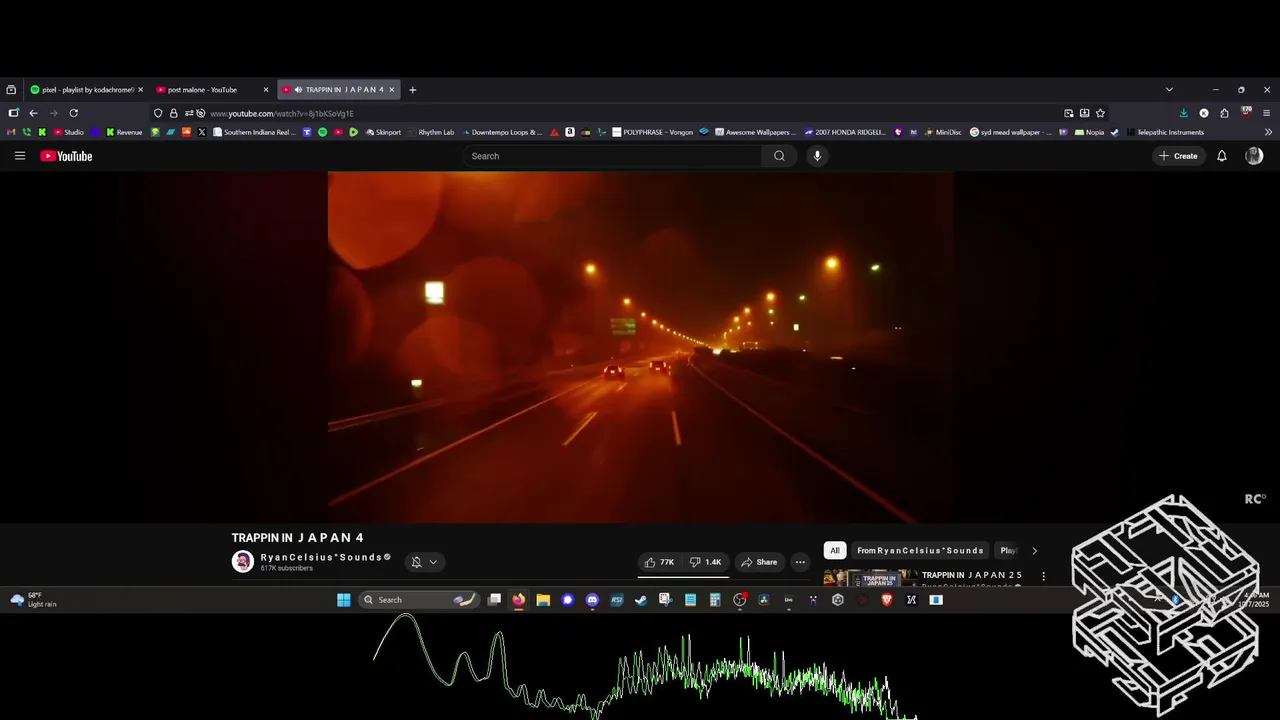1280x720 pixels.
Task: Open YouTube notifications bell
Action: tap(1221, 156)
